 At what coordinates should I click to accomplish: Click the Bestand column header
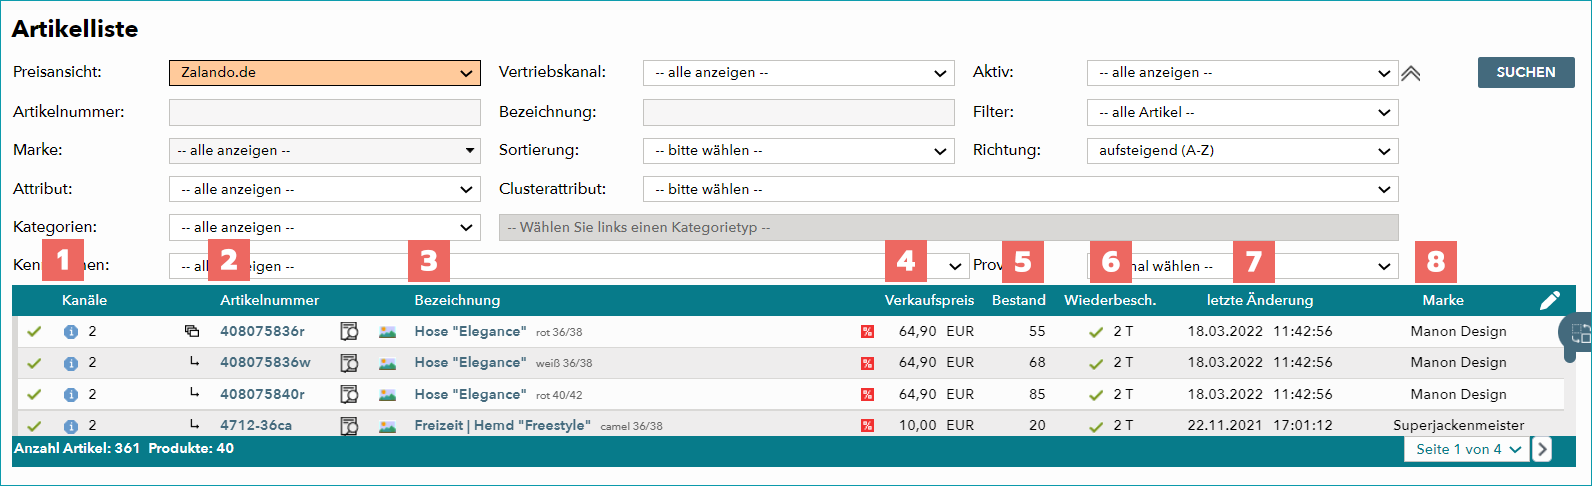pyautogui.click(x=1019, y=300)
